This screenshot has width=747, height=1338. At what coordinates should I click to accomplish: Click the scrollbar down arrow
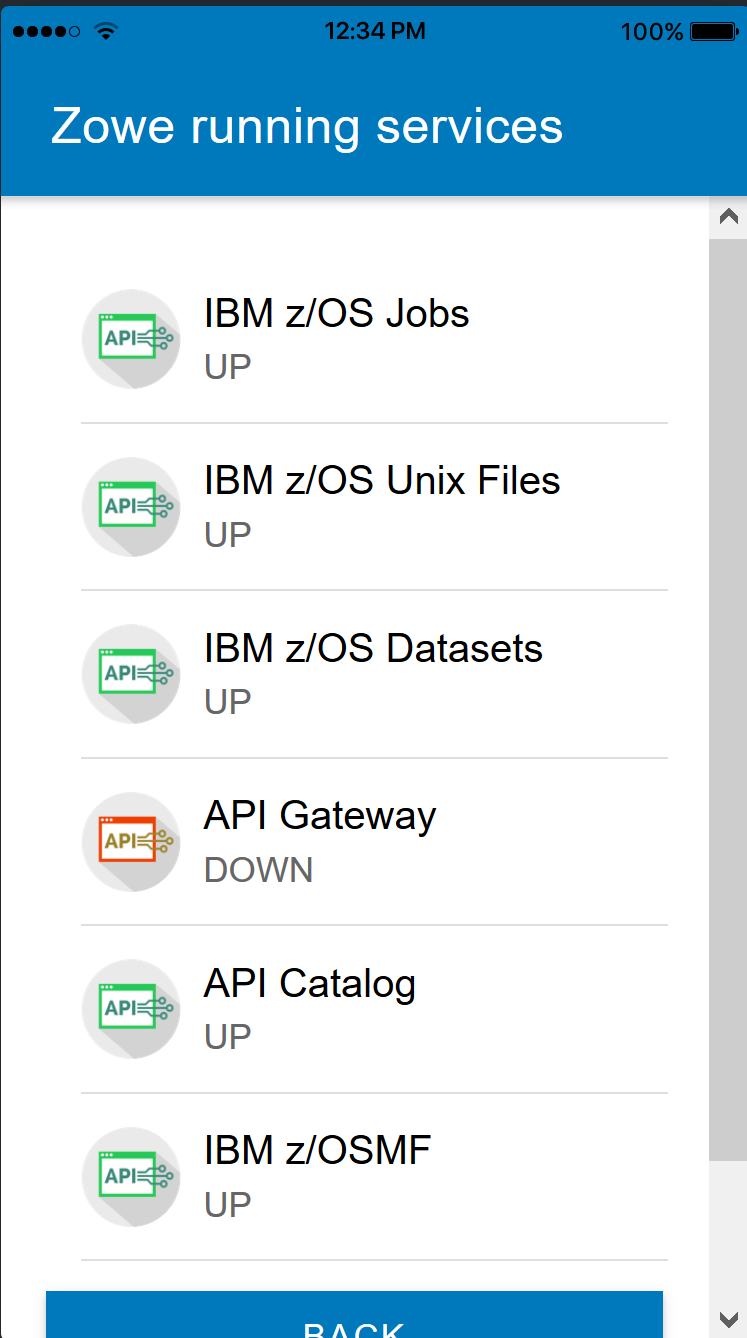pyautogui.click(x=728, y=1318)
